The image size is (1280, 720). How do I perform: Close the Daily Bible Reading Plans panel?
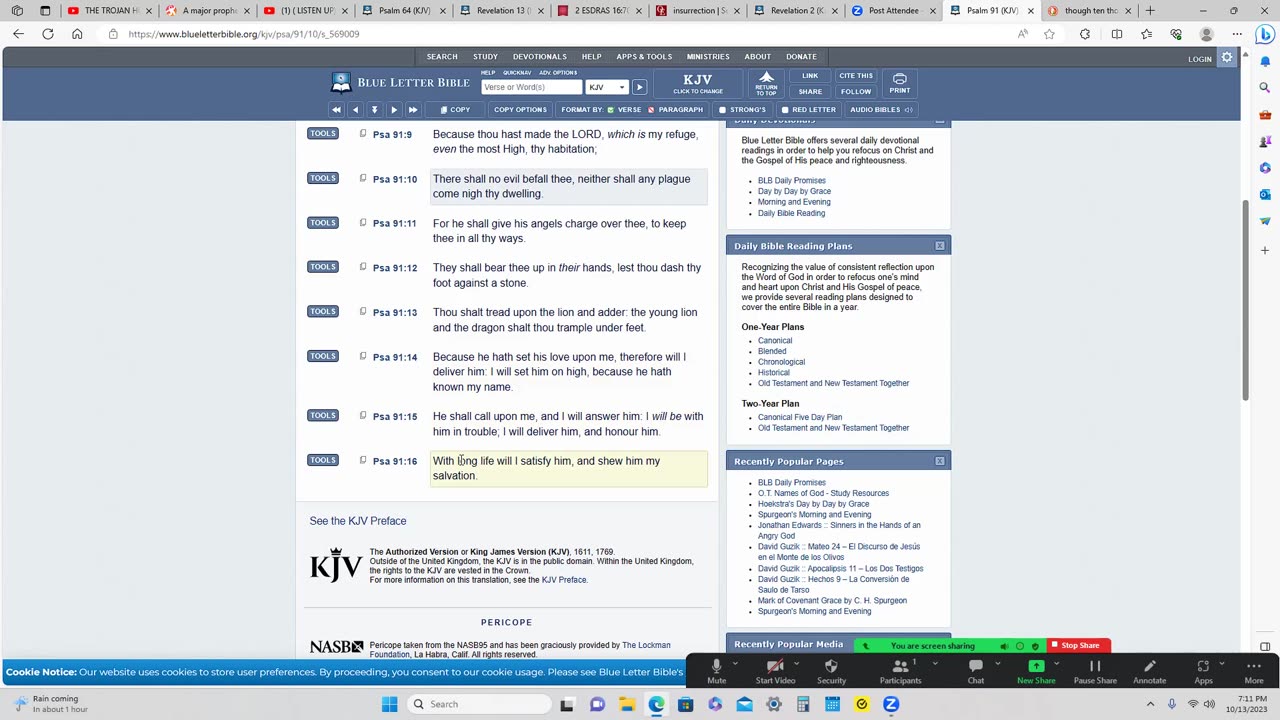coord(939,246)
